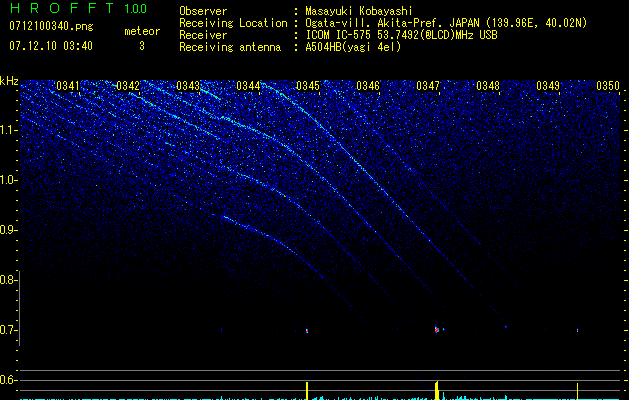This screenshot has width=629, height=400.
Task: Click the 0350 time marker
Action: pos(608,86)
